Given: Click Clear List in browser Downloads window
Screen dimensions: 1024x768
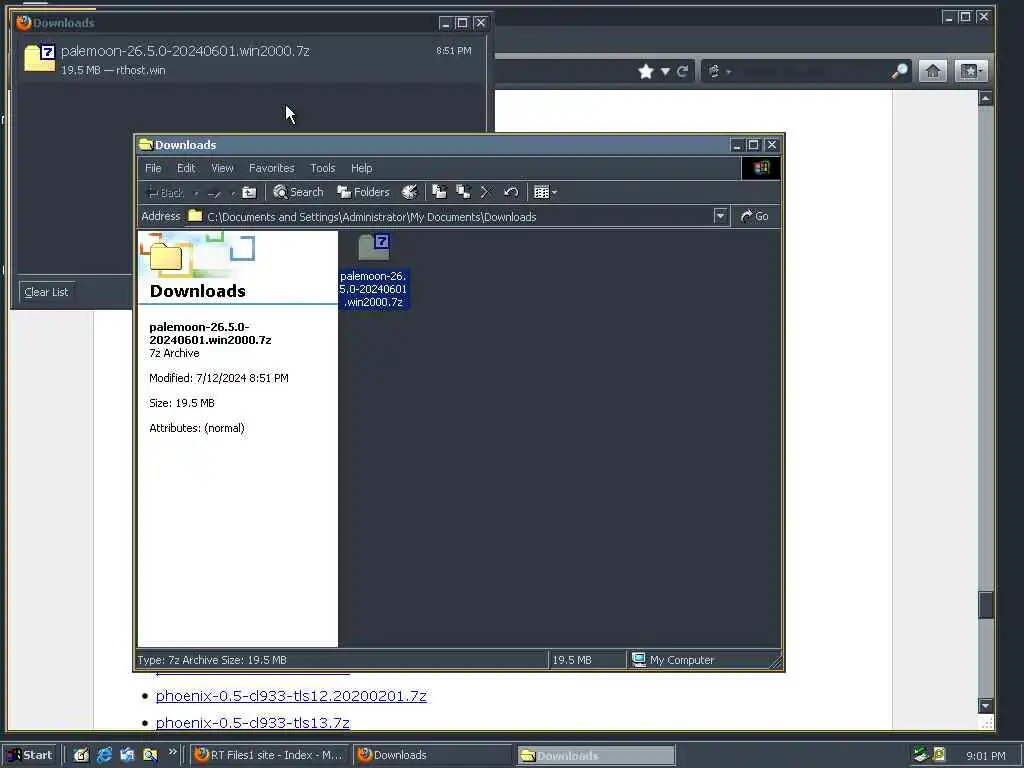Looking at the screenshot, I should click(46, 292).
